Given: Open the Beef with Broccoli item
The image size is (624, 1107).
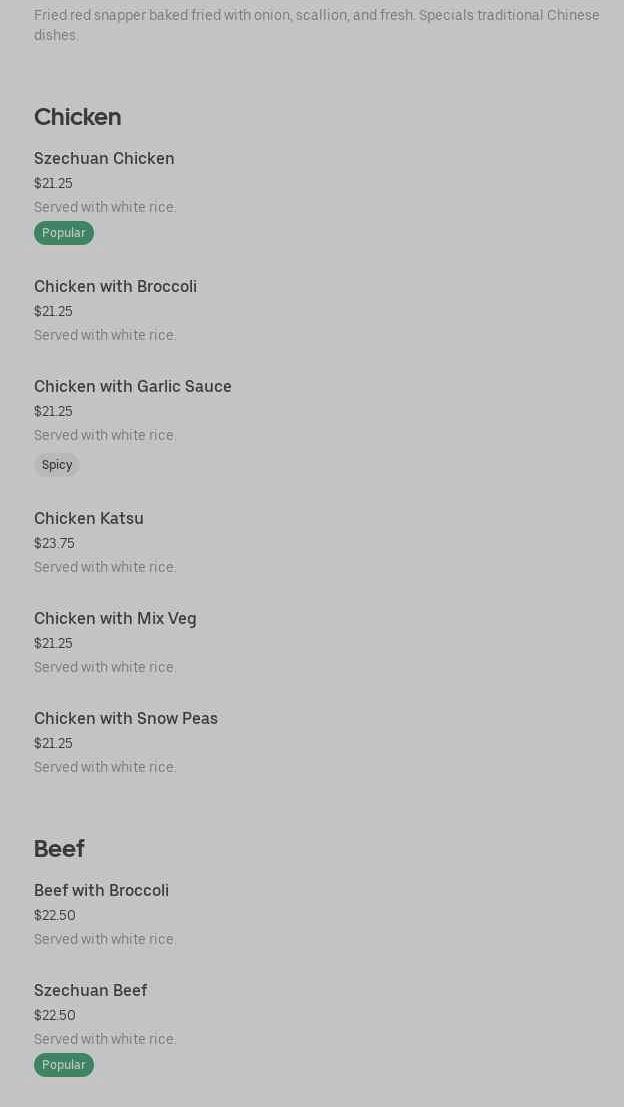Looking at the screenshot, I should 101,891.
